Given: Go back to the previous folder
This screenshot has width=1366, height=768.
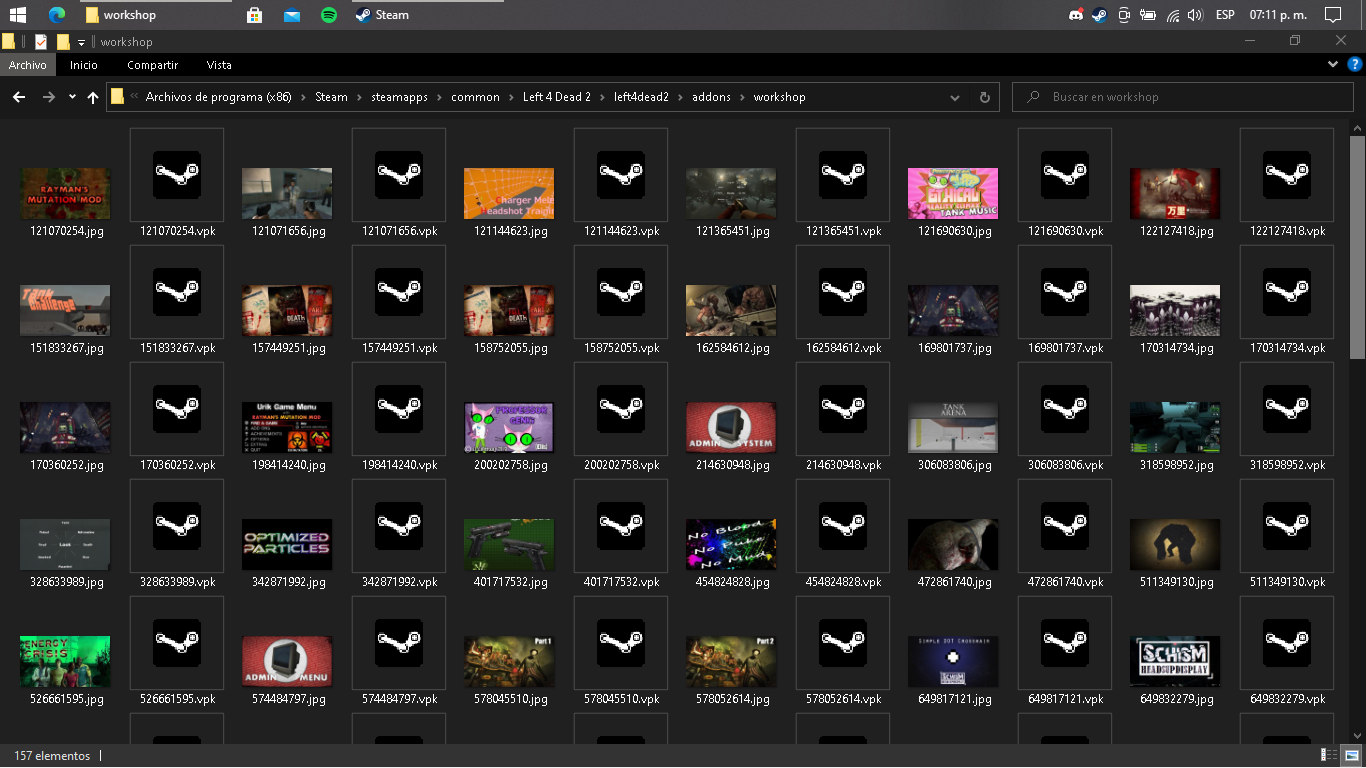Looking at the screenshot, I should (18, 97).
